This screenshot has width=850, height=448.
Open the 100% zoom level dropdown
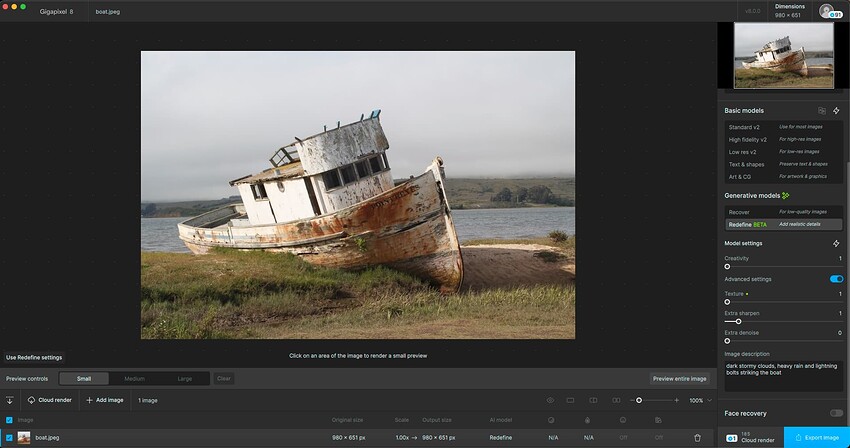pyautogui.click(x=700, y=400)
